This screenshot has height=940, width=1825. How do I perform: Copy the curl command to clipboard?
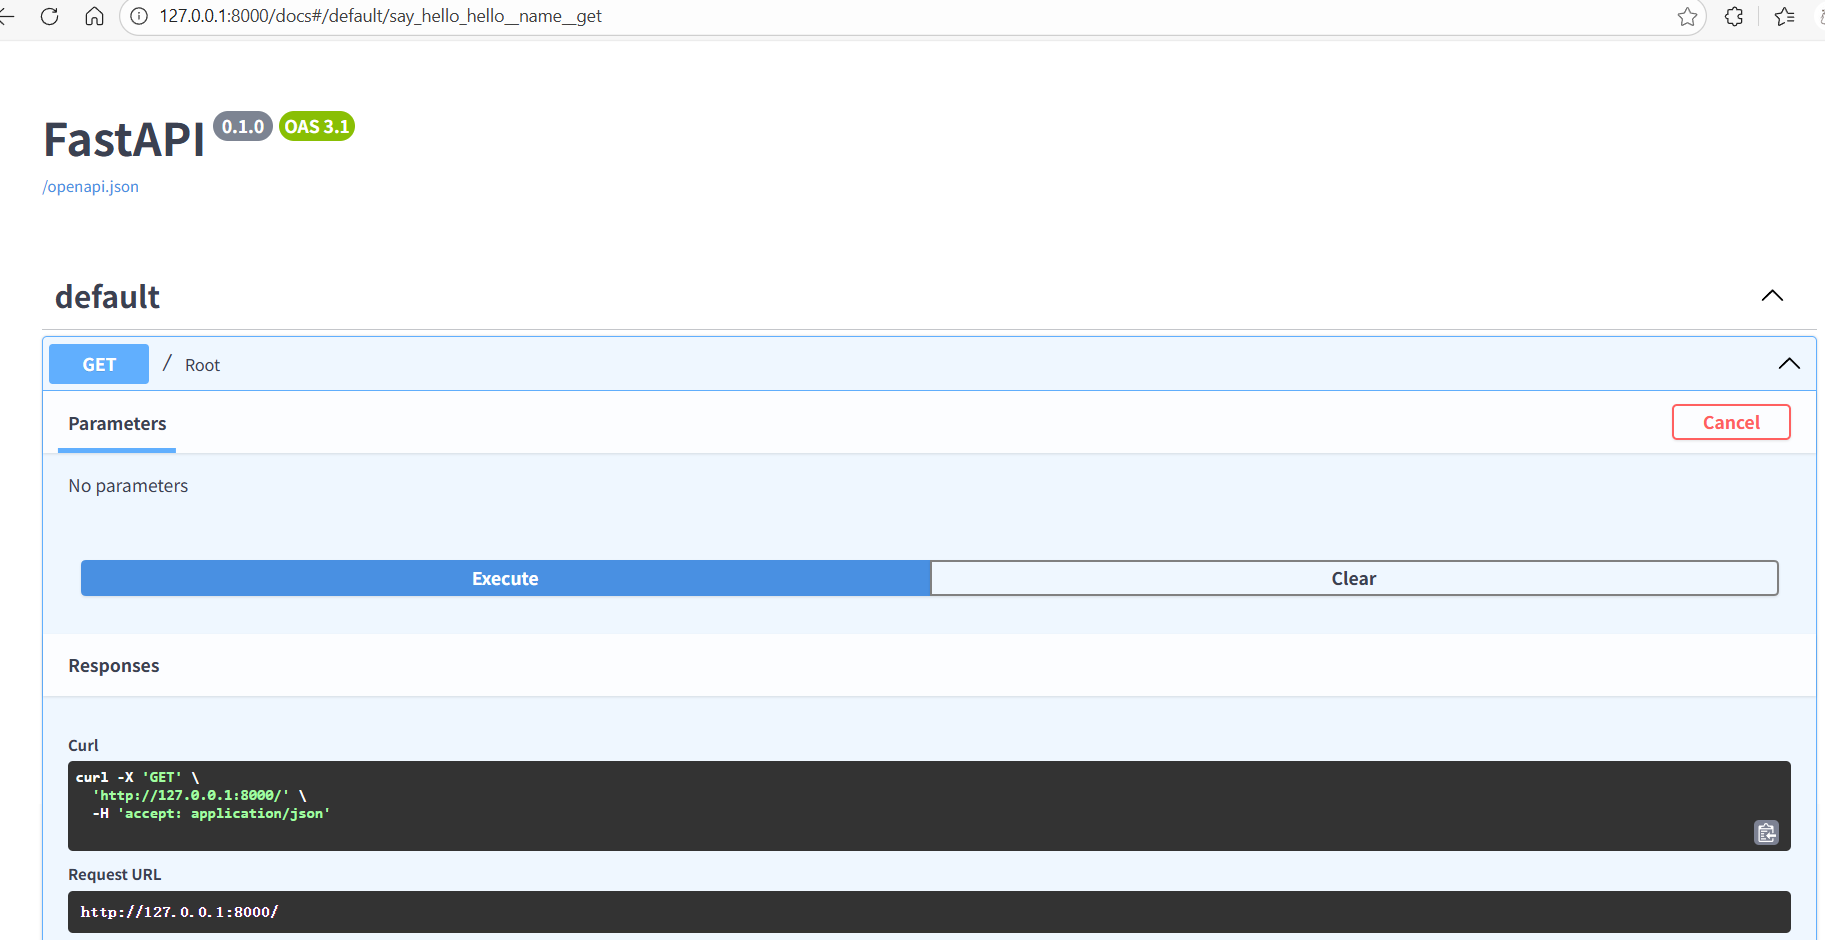(1767, 832)
